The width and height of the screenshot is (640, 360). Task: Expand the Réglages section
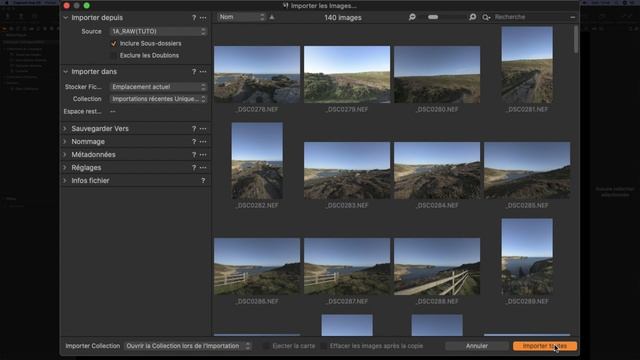click(65, 168)
